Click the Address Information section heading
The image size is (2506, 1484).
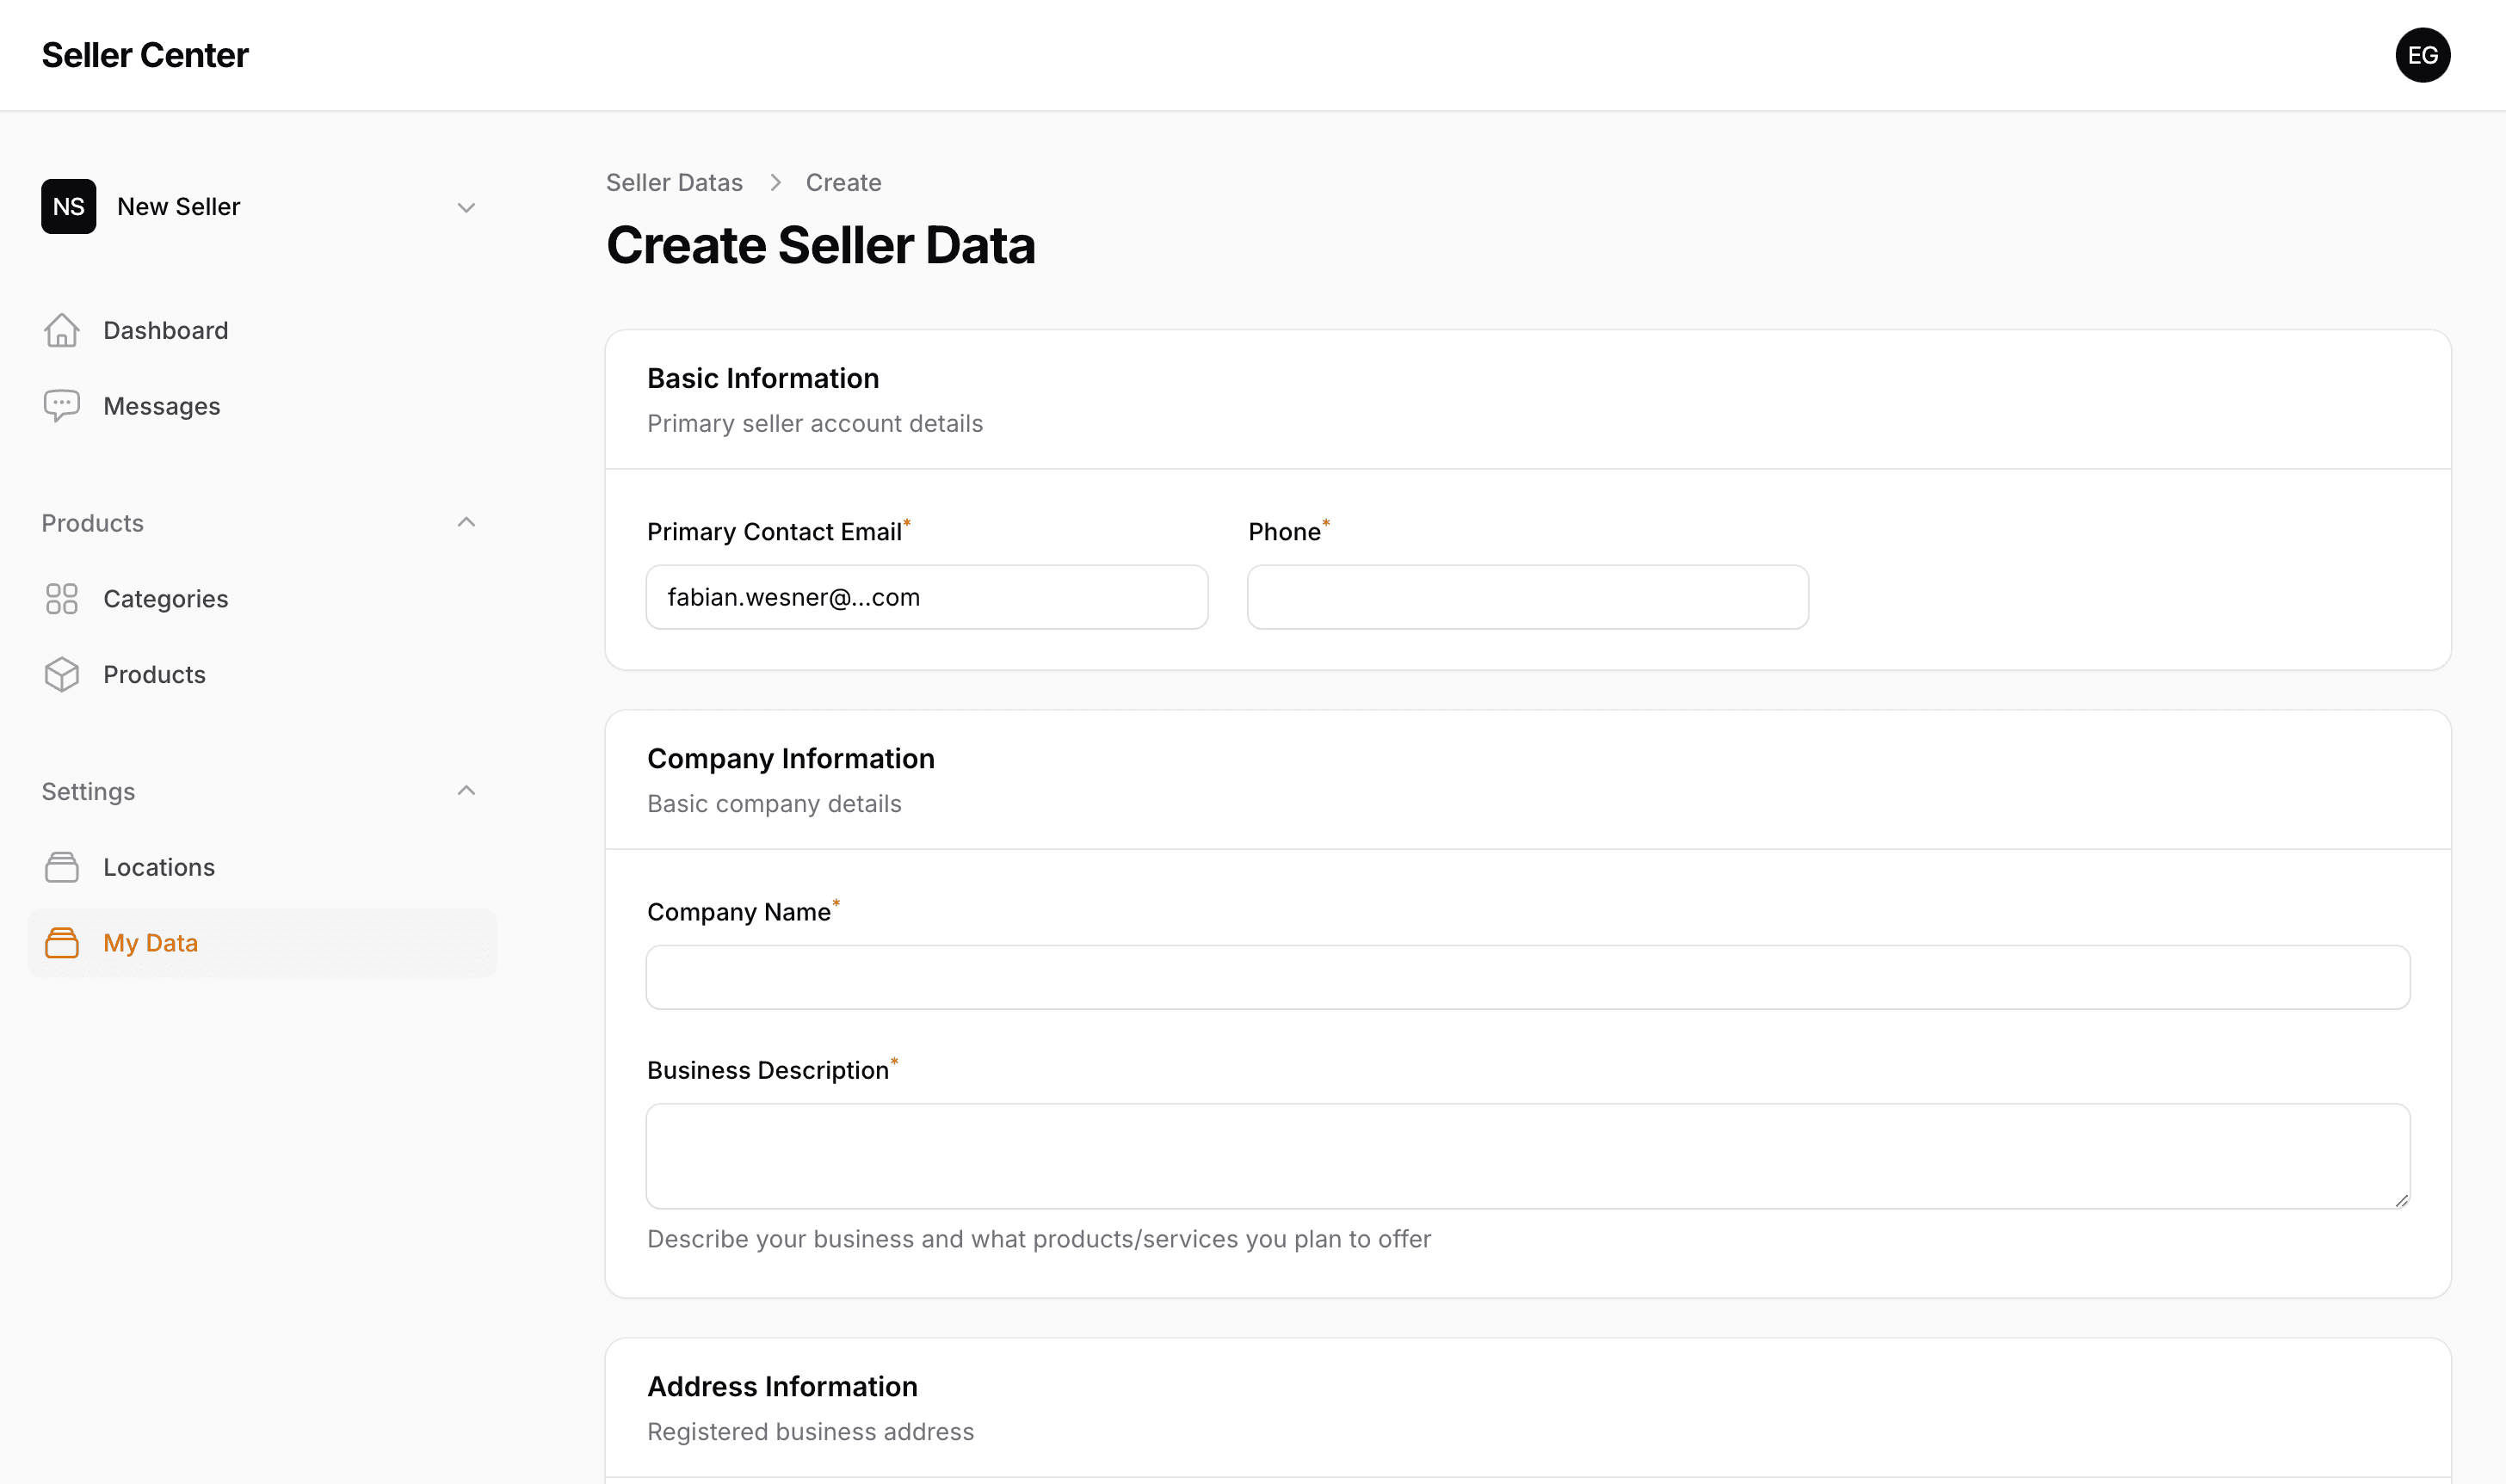click(x=782, y=1386)
